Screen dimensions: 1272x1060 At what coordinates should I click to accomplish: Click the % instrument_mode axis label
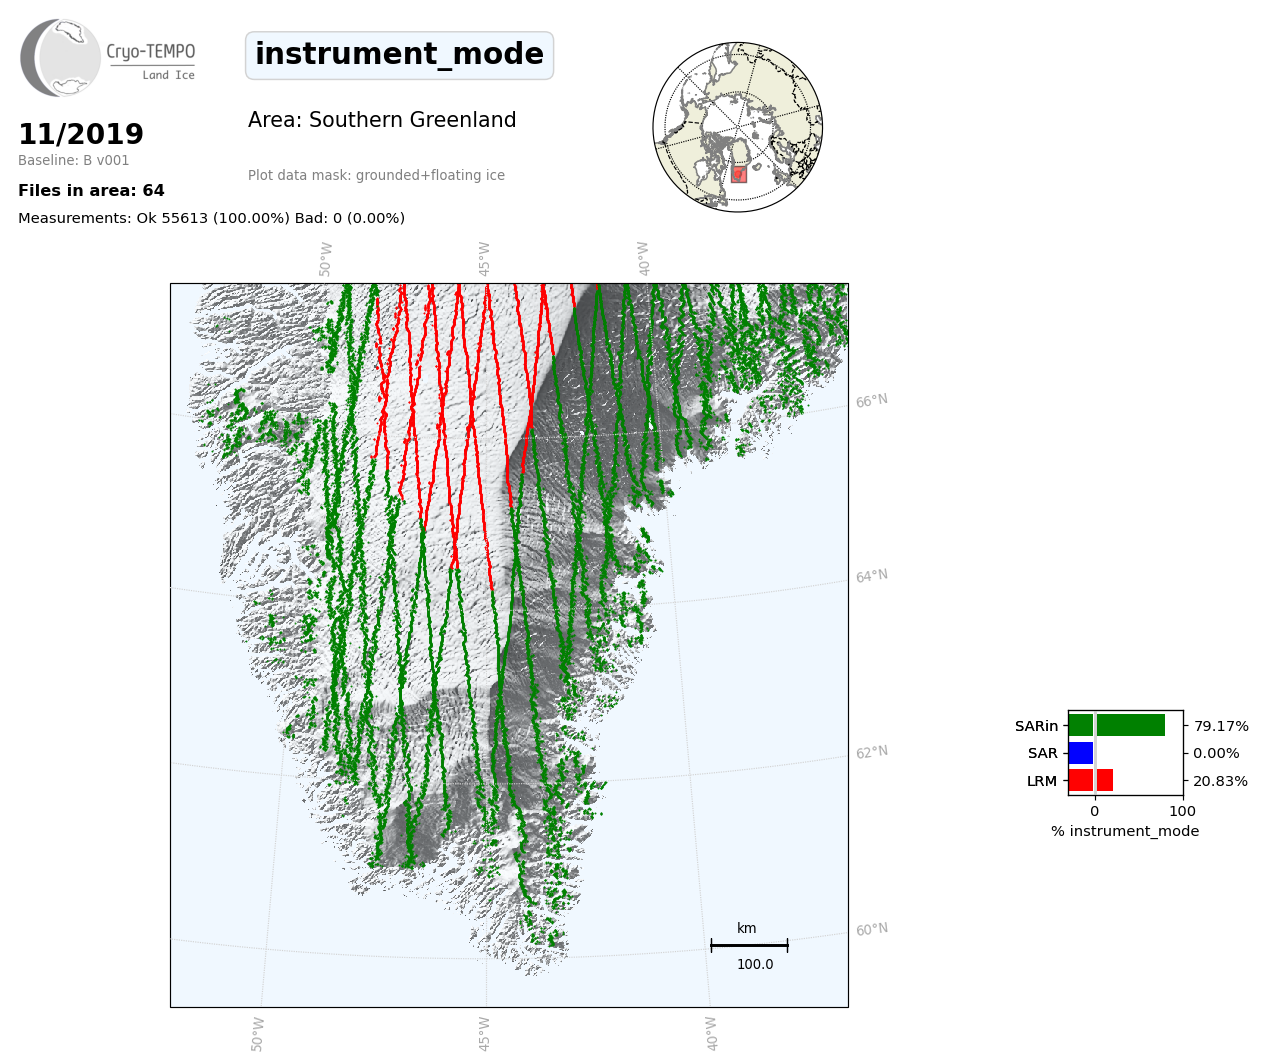click(1125, 831)
